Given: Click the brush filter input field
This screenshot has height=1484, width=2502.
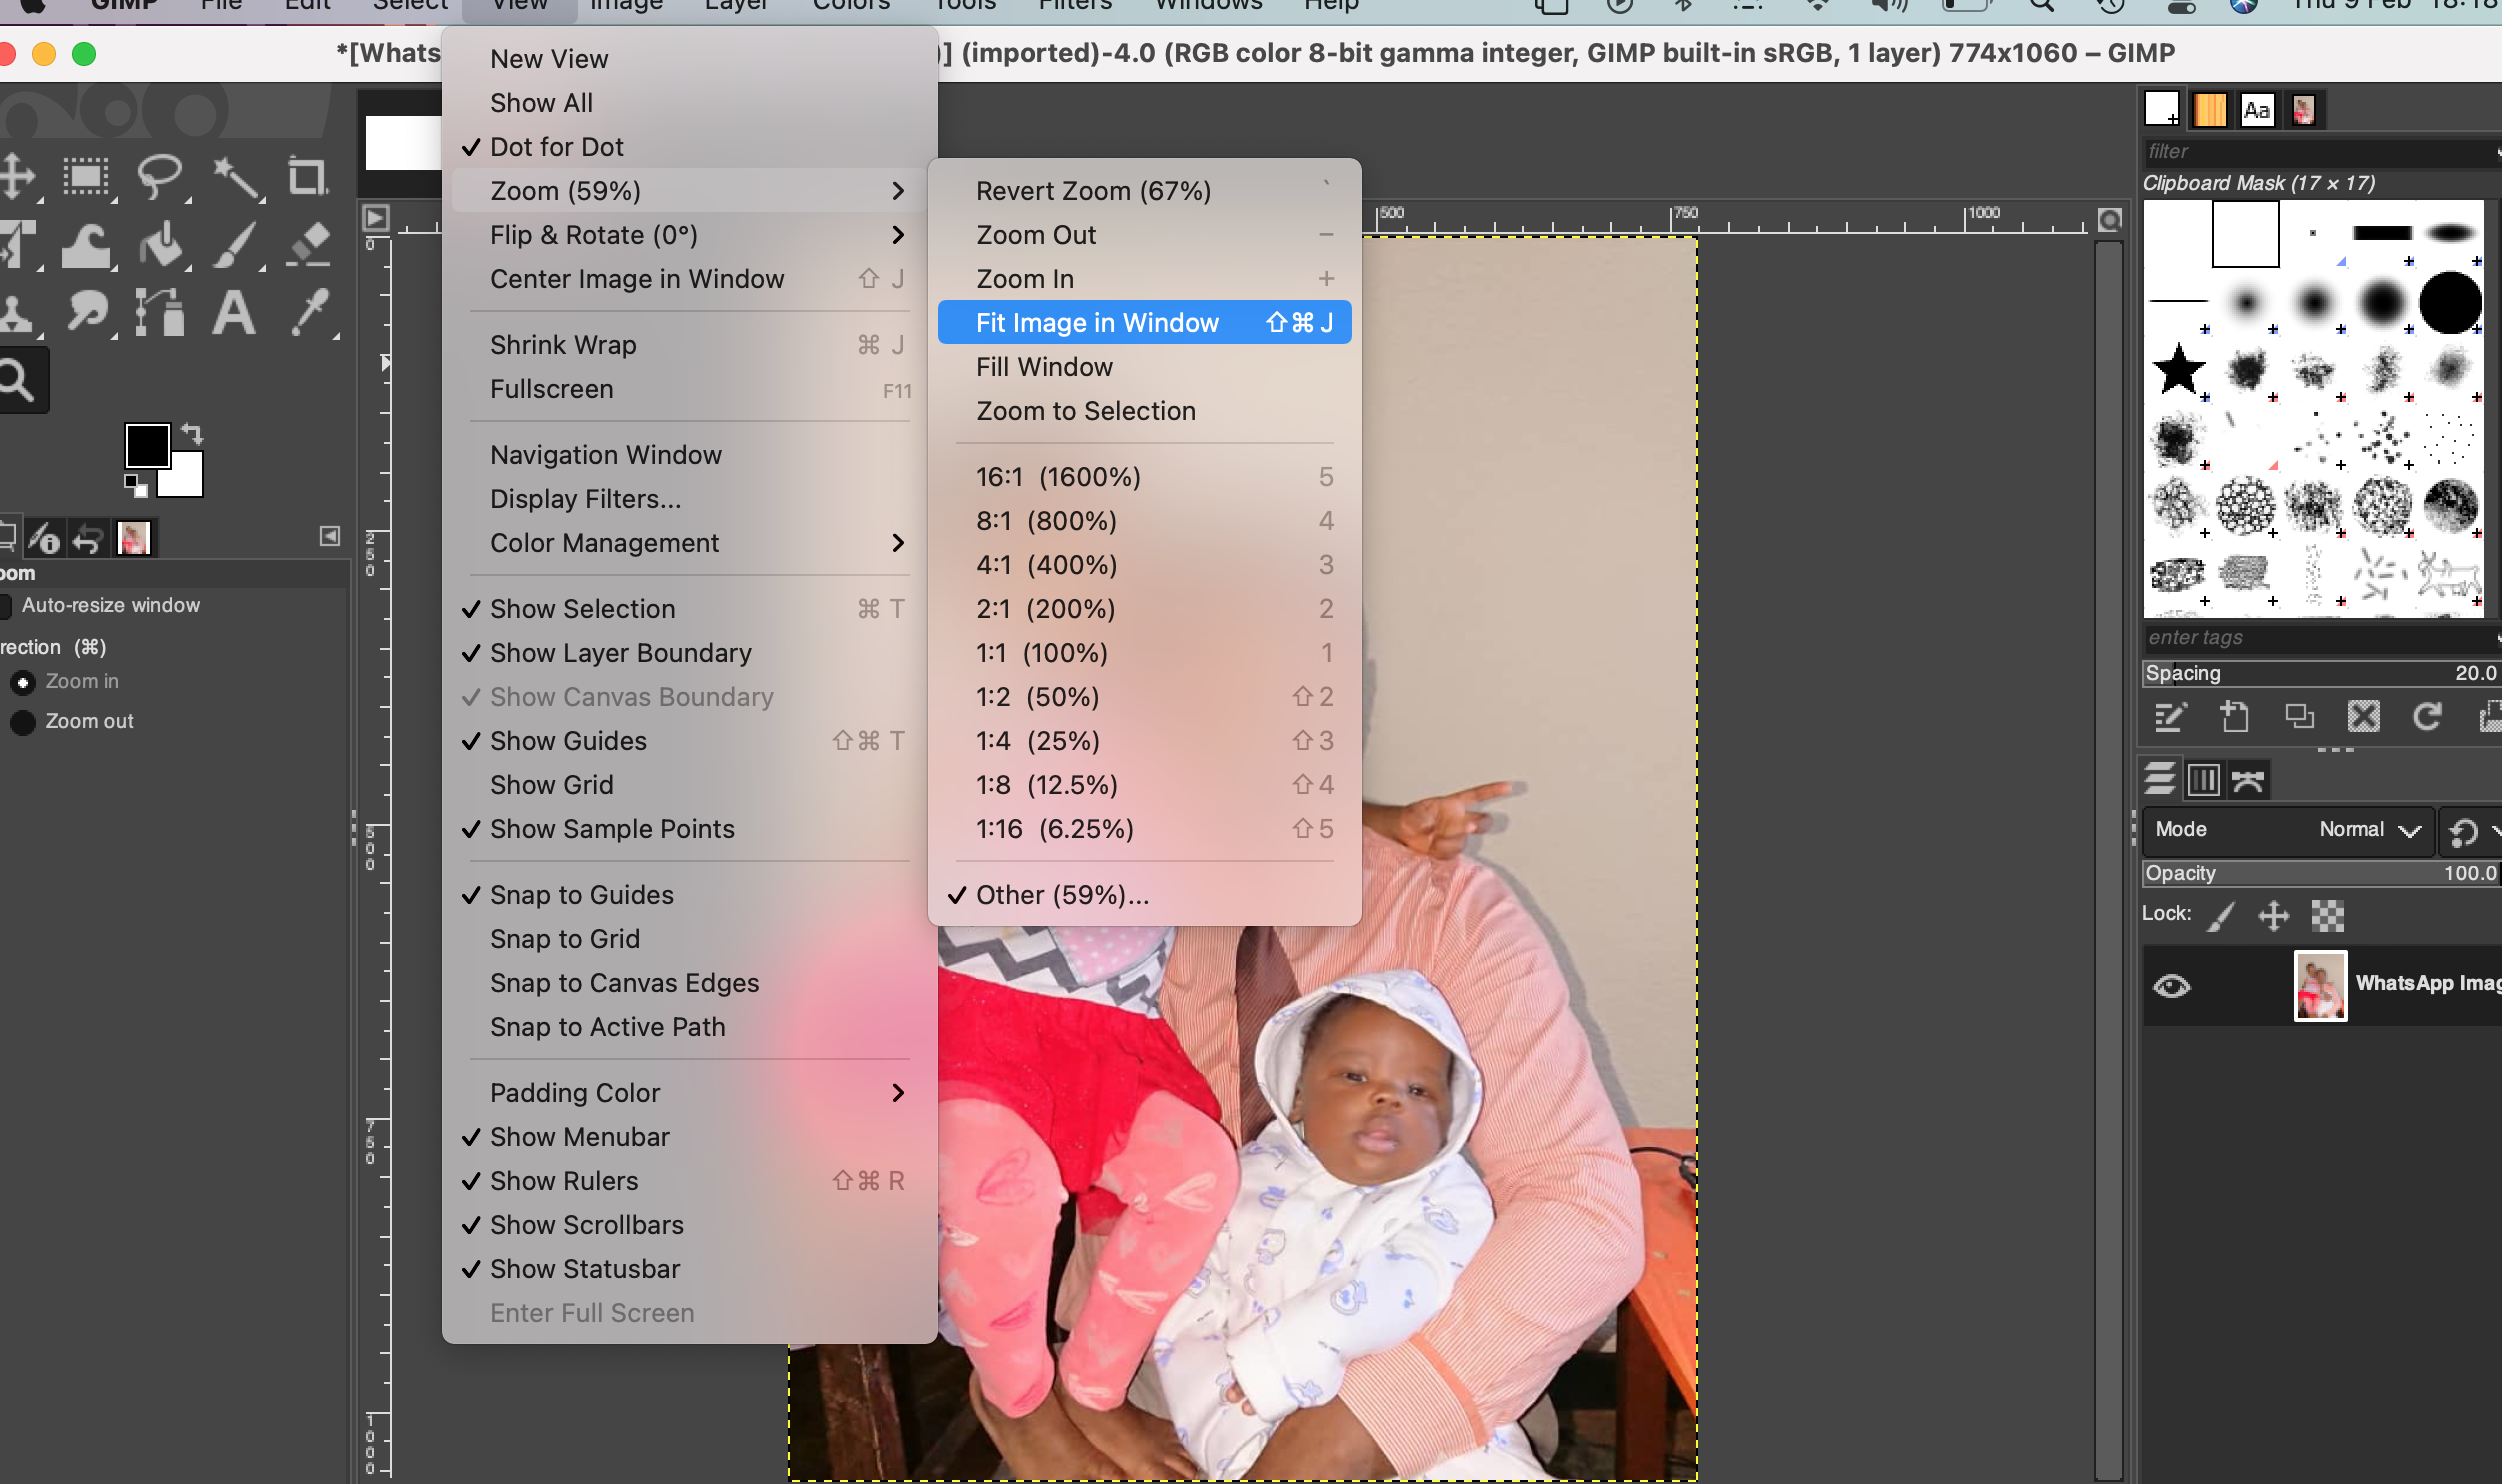Looking at the screenshot, I should 2321,152.
